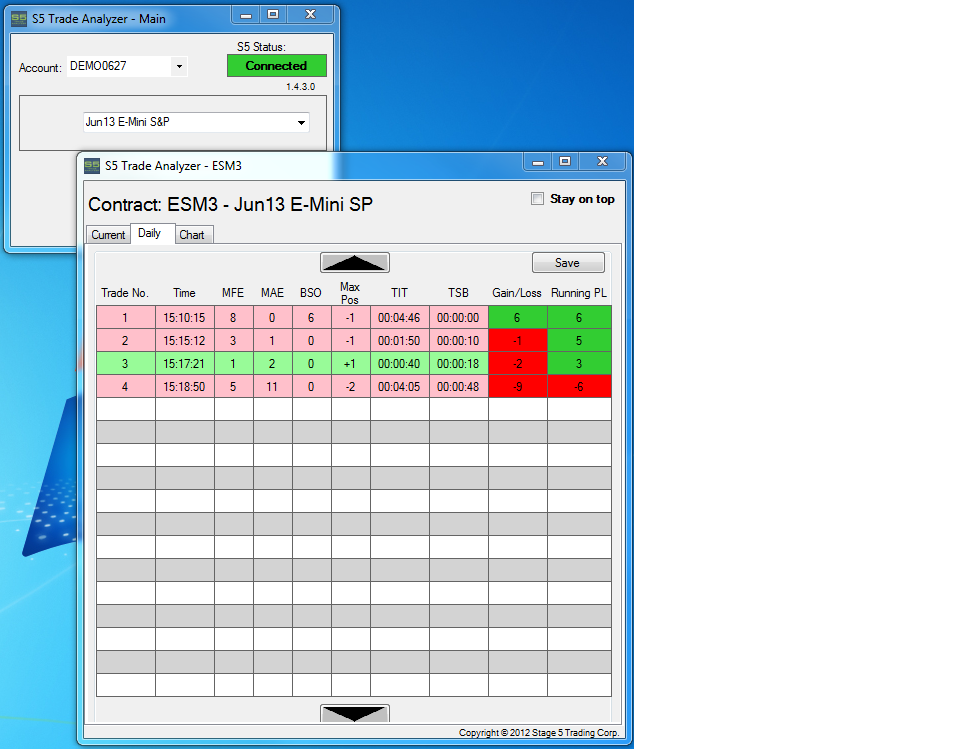This screenshot has width=960, height=749.
Task: Click the green Connected status indicator
Action: click(277, 66)
